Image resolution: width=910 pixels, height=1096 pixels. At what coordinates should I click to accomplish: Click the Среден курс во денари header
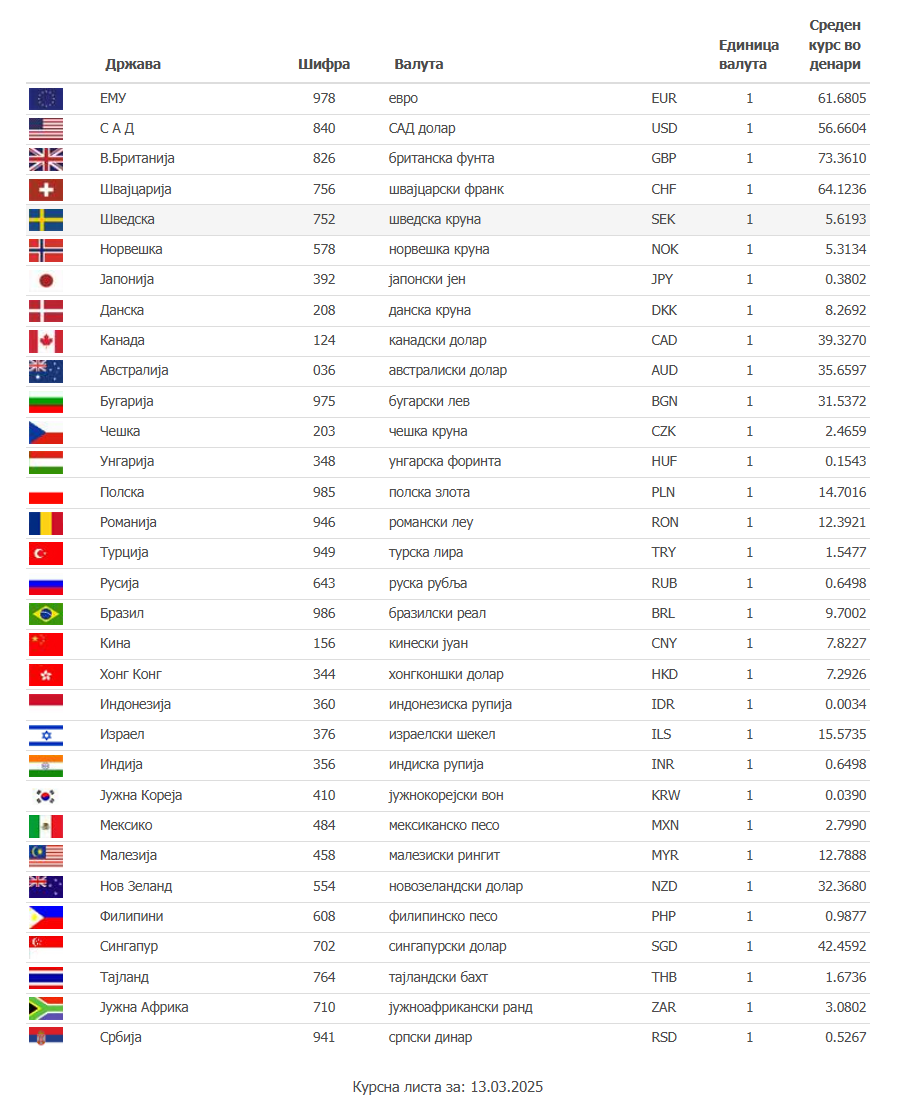coord(834,45)
